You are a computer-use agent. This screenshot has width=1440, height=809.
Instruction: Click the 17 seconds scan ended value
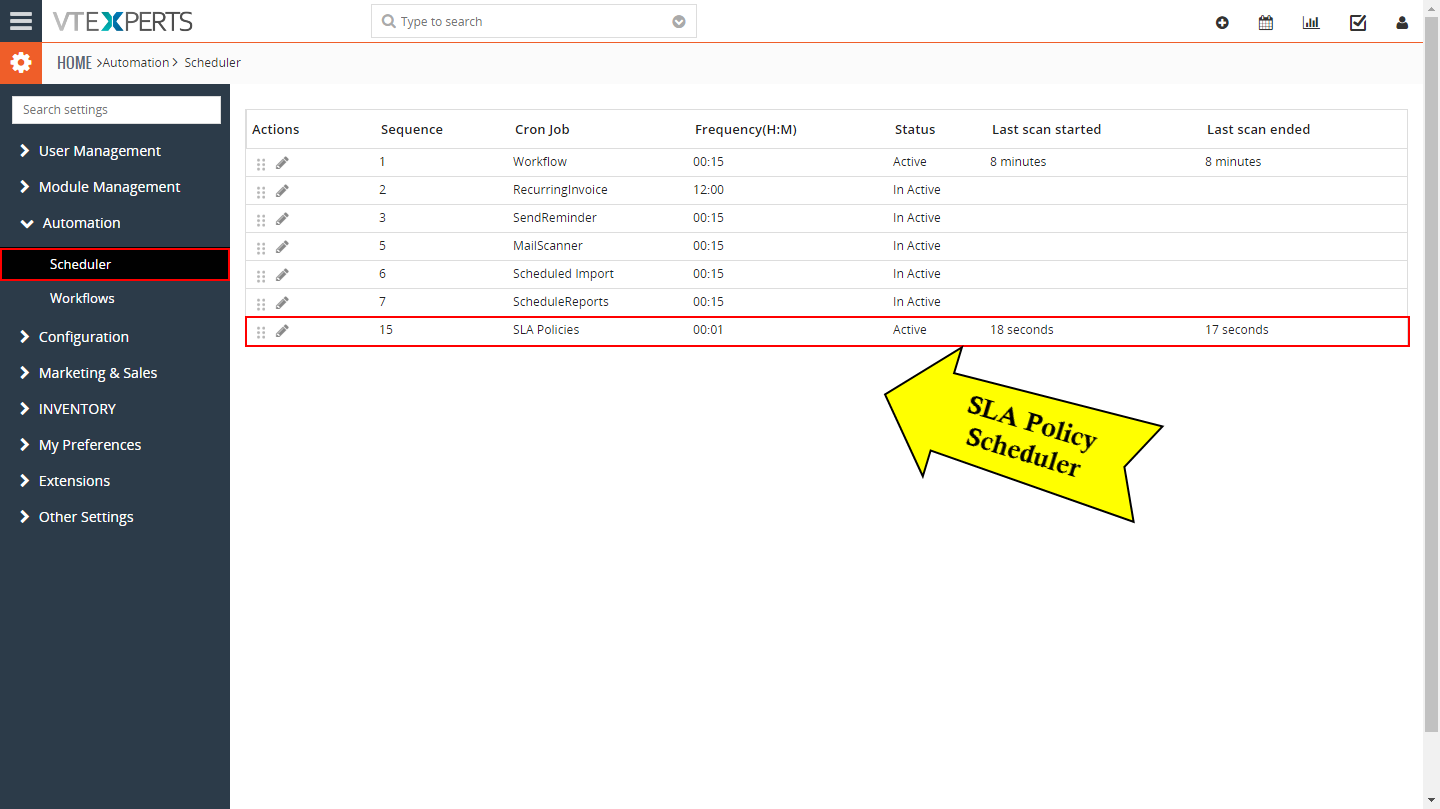pyautogui.click(x=1237, y=329)
